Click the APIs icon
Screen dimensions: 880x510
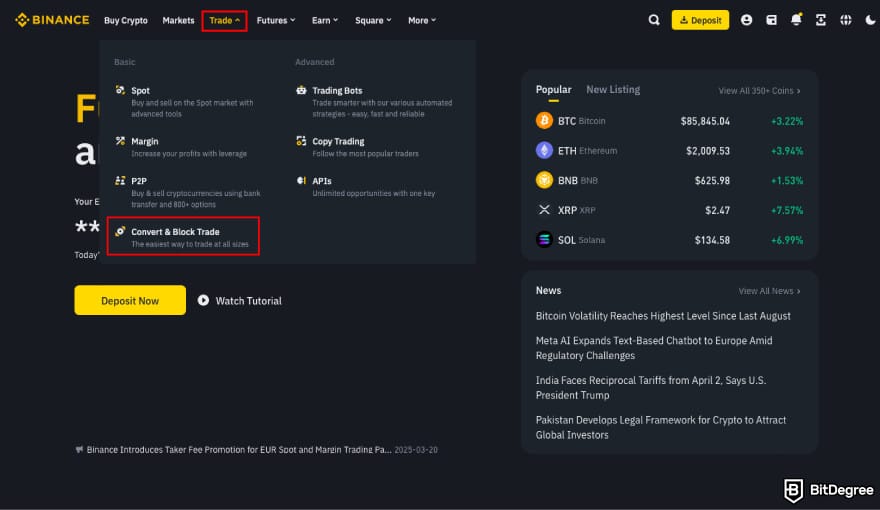[x=301, y=181]
